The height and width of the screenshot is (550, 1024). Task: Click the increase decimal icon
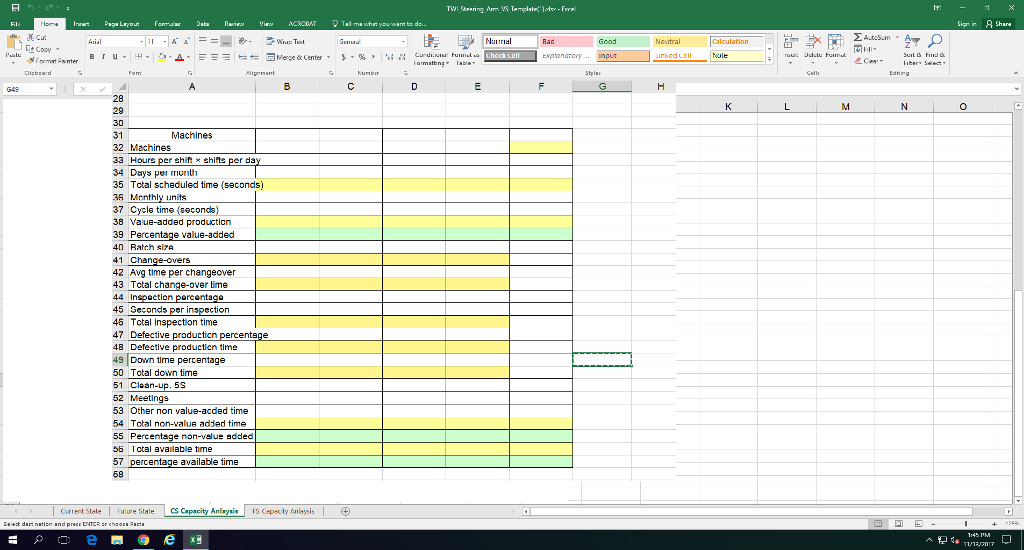[389, 57]
